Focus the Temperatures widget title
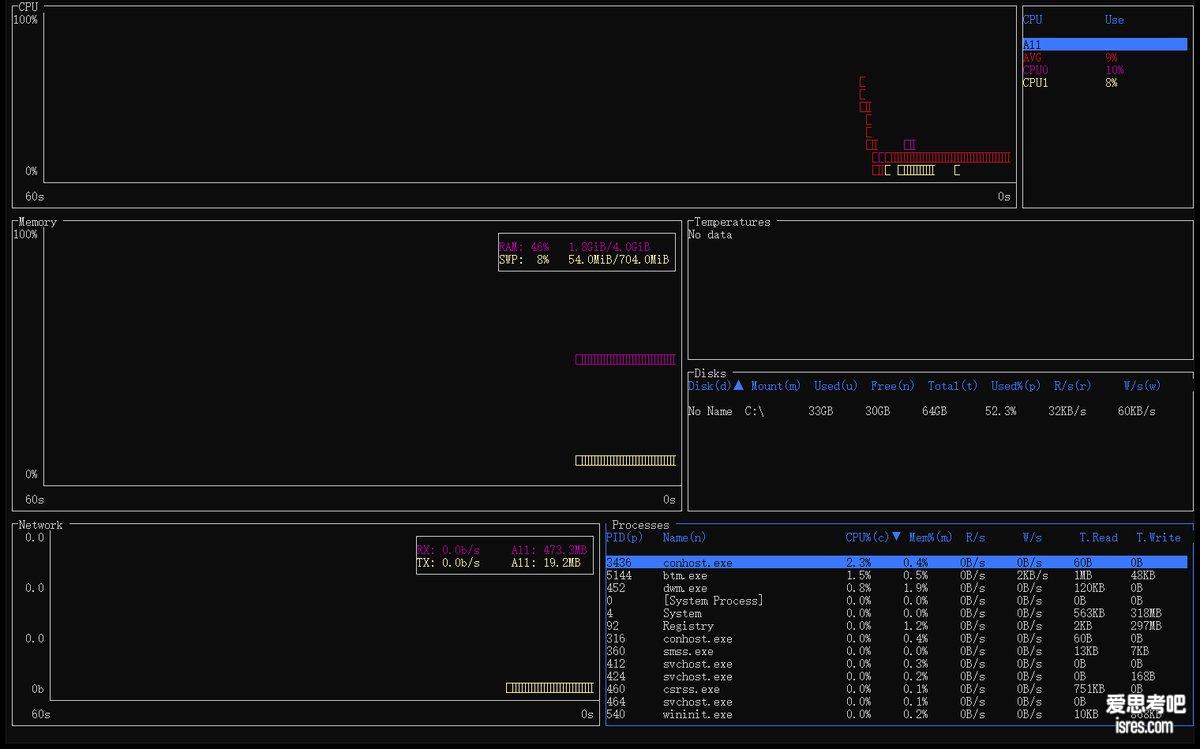Screen dimensions: 1200x749 point(732,222)
